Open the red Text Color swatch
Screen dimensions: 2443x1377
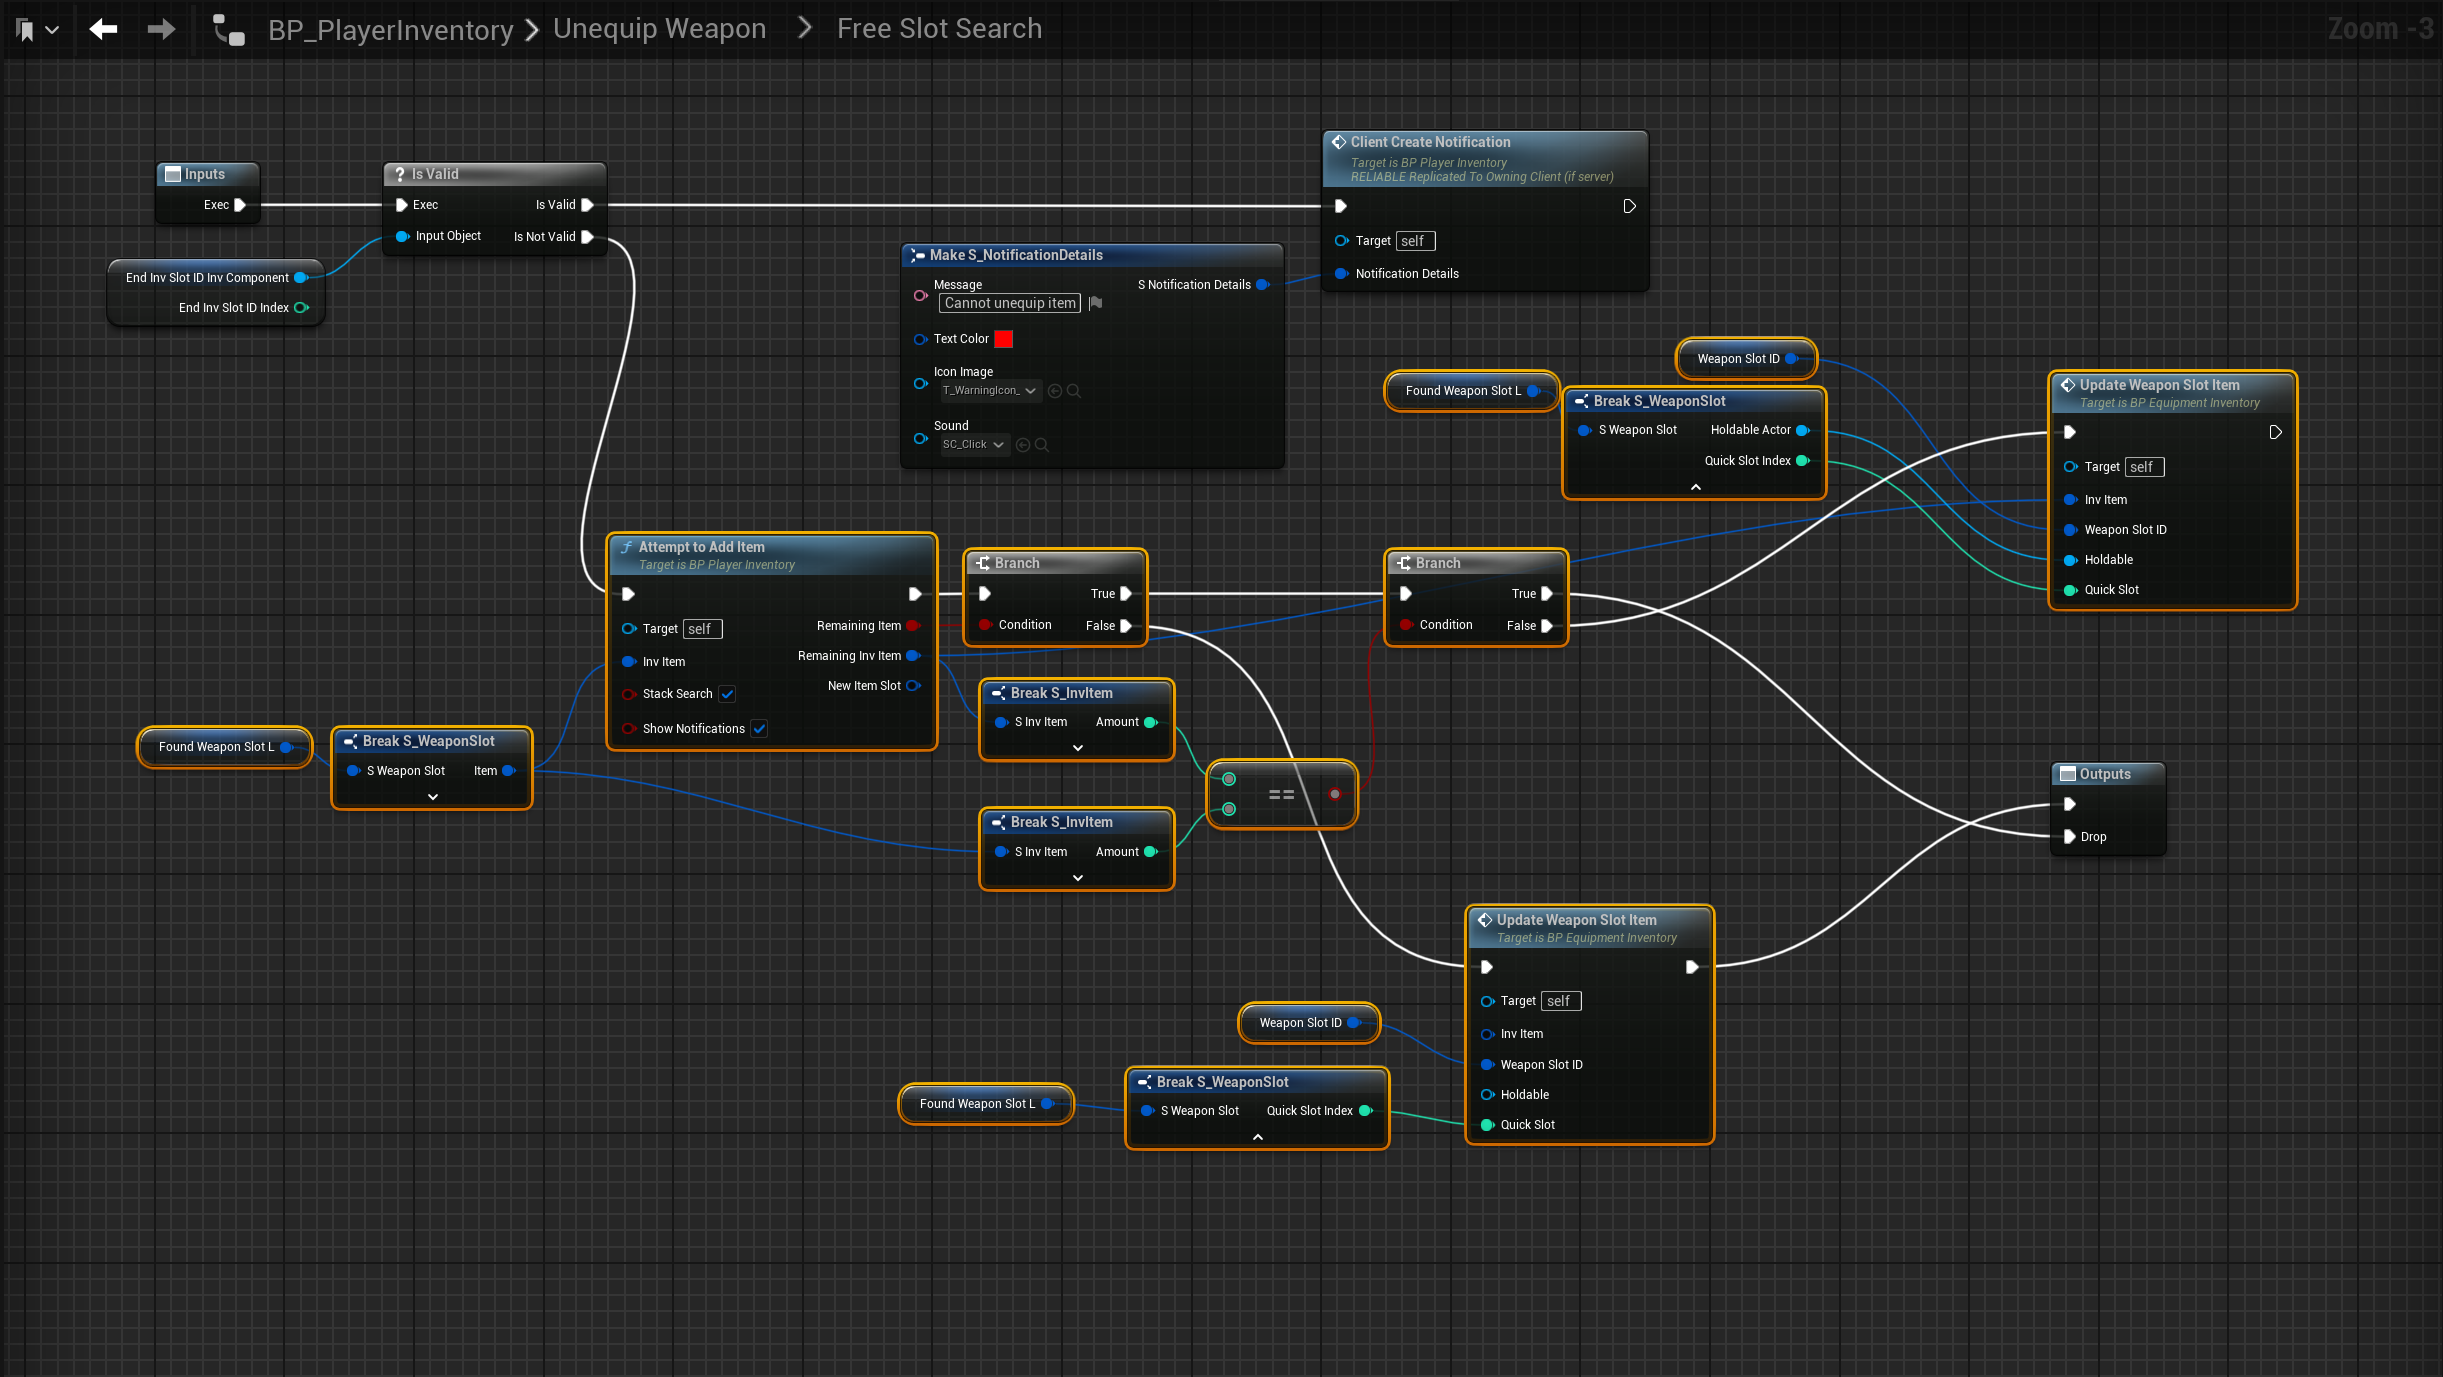(x=1003, y=339)
